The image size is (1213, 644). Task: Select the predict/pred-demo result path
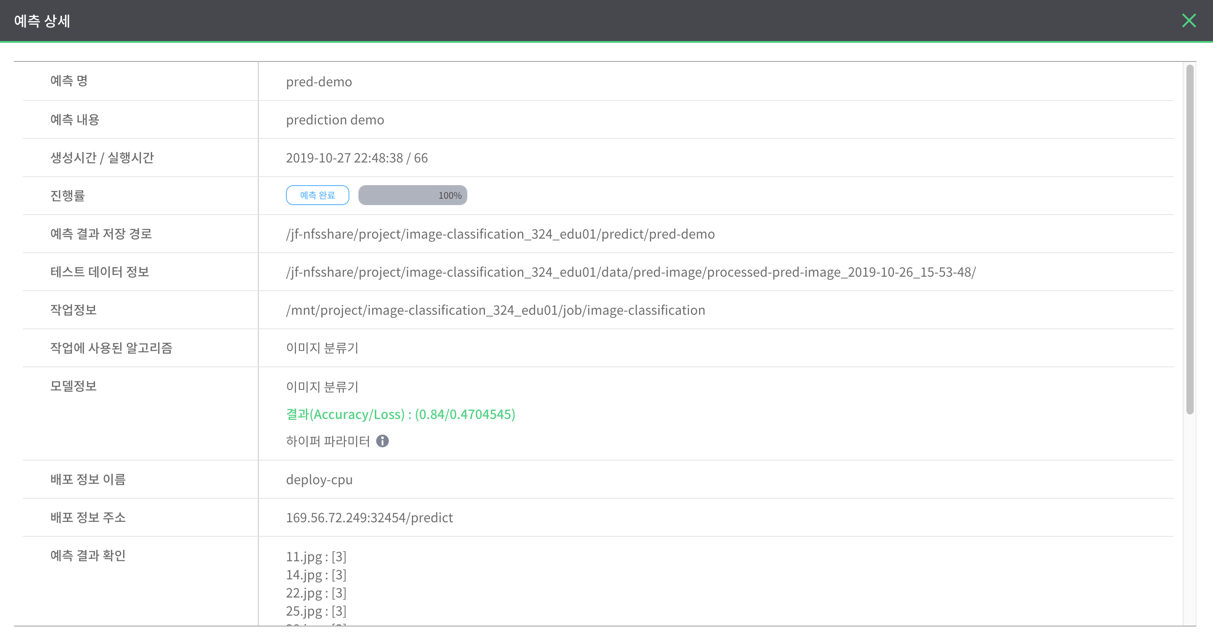click(500, 234)
